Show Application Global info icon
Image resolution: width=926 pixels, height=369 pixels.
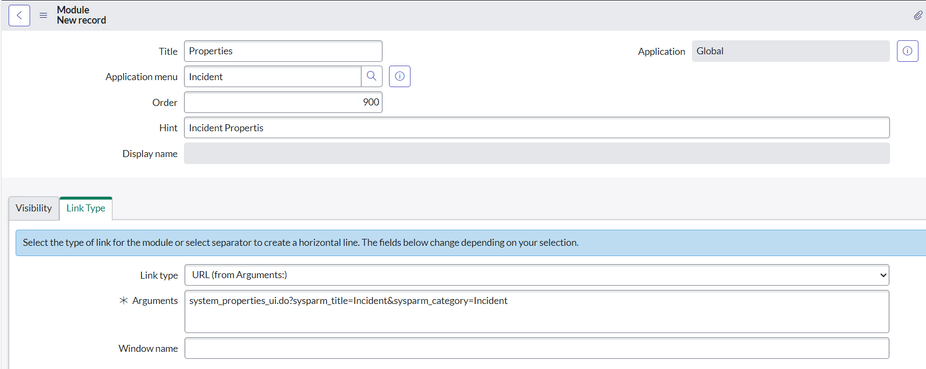click(908, 51)
